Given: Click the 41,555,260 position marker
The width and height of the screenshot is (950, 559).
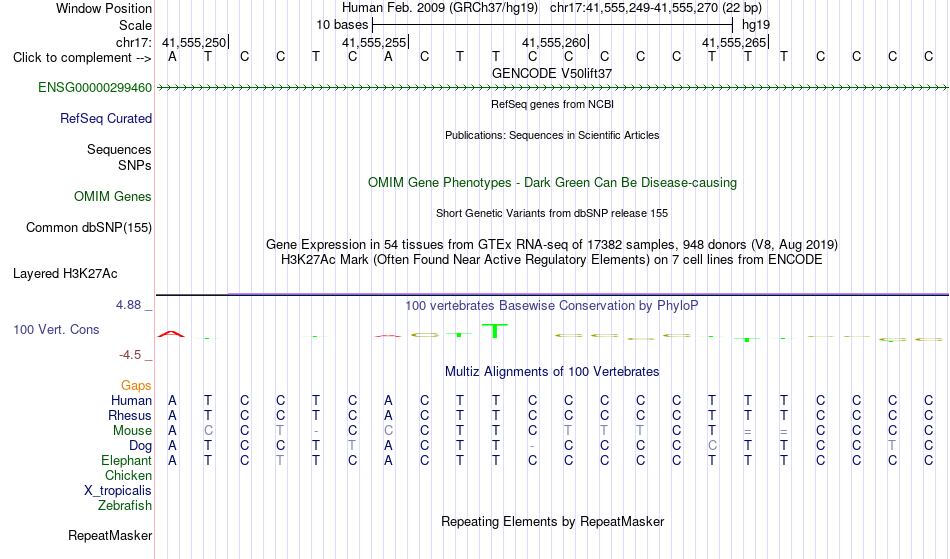Looking at the screenshot, I should tap(555, 43).
